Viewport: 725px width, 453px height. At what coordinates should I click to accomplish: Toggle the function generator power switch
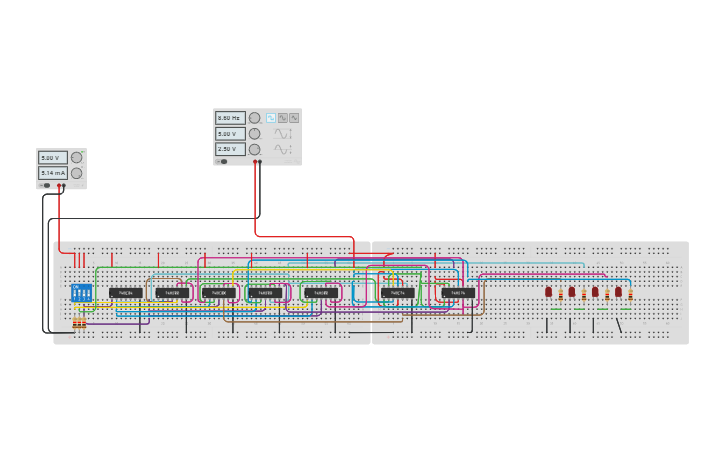(222, 161)
